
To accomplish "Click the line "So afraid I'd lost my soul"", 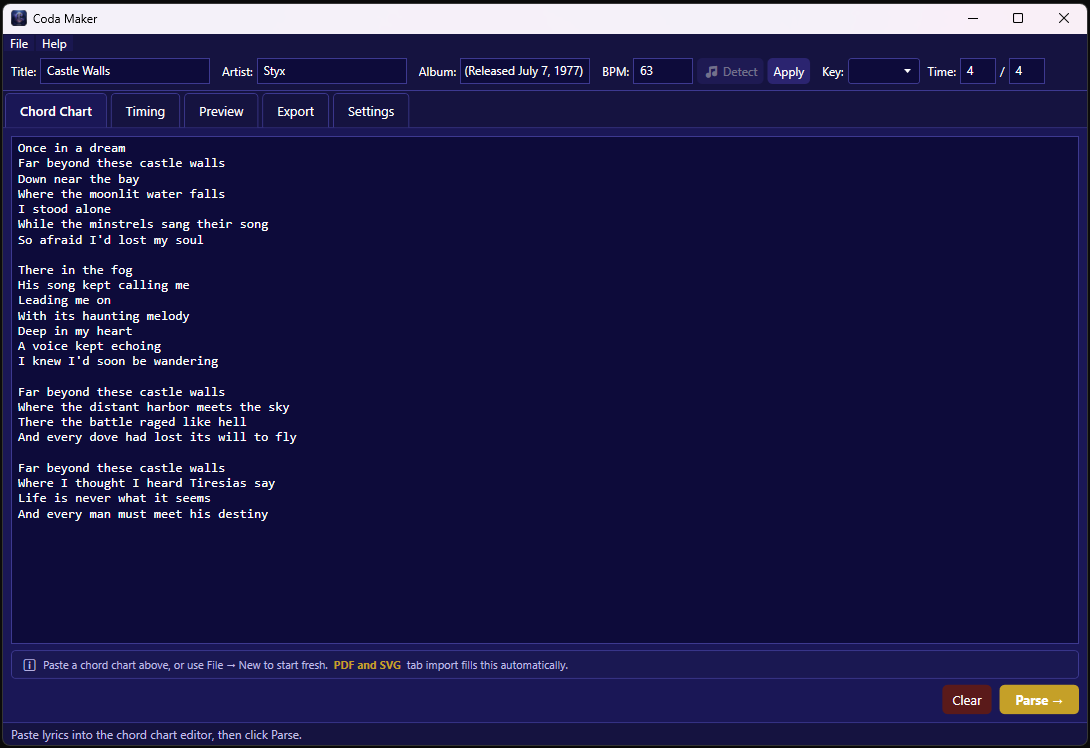I will tap(111, 240).
